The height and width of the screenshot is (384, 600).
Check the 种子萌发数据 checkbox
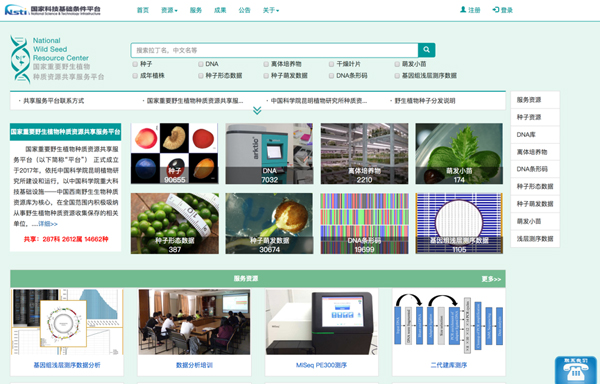click(x=266, y=76)
